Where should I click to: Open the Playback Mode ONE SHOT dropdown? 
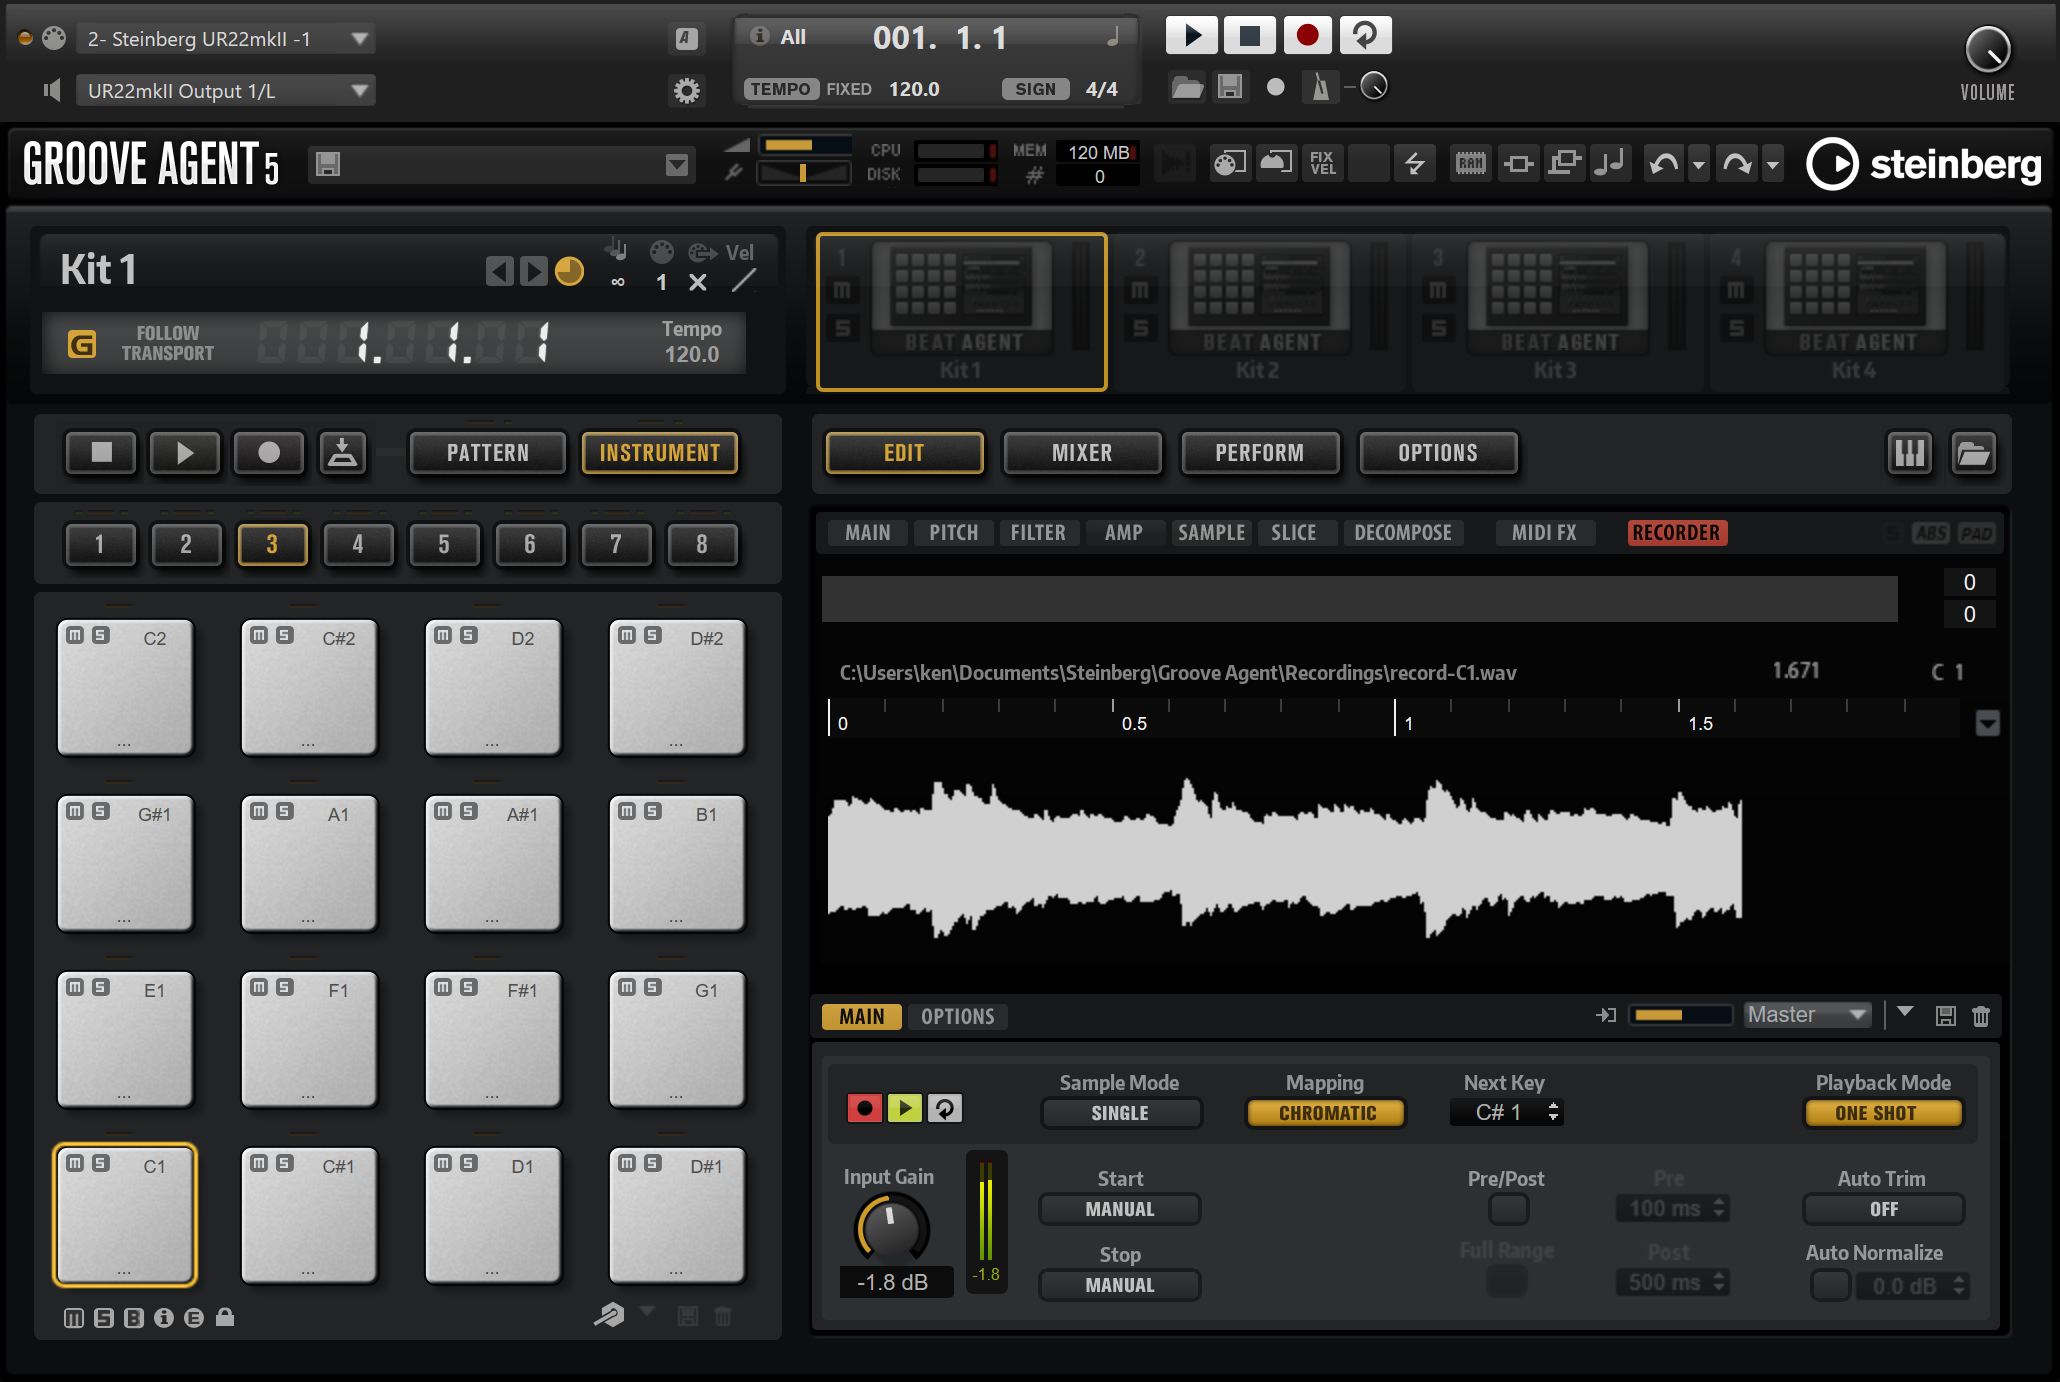tap(1884, 1113)
